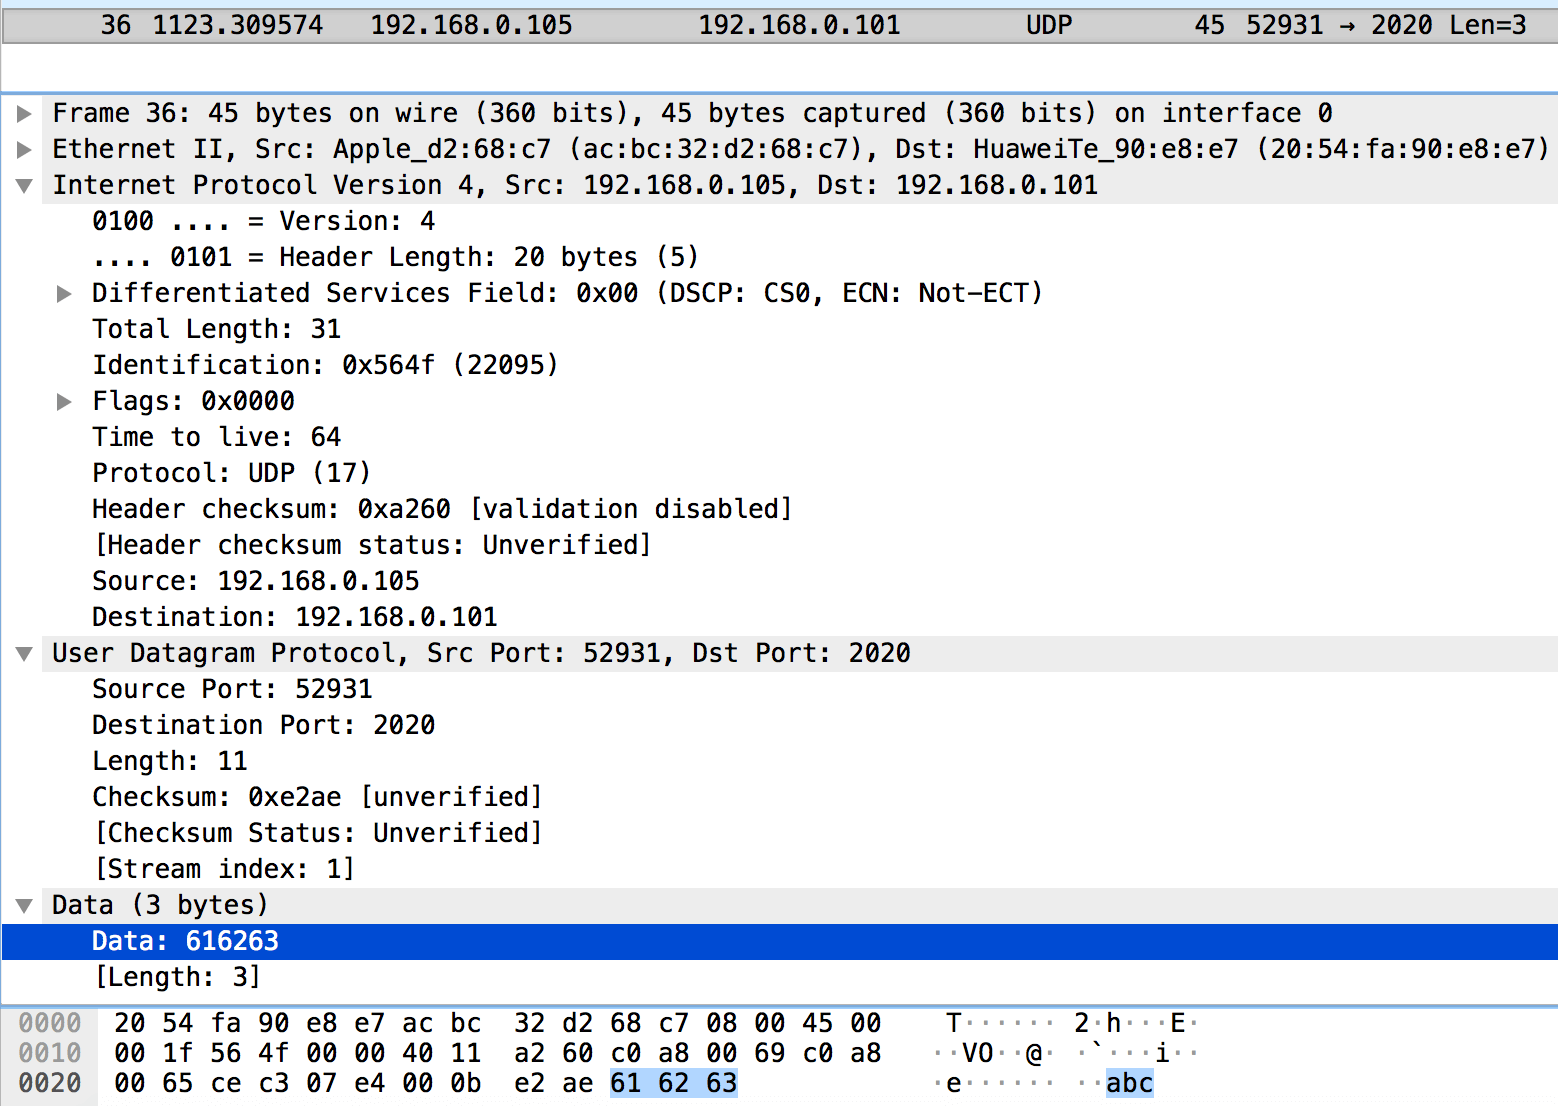Select the Destination Port: 2020 field
The height and width of the screenshot is (1106, 1558).
pos(263,725)
